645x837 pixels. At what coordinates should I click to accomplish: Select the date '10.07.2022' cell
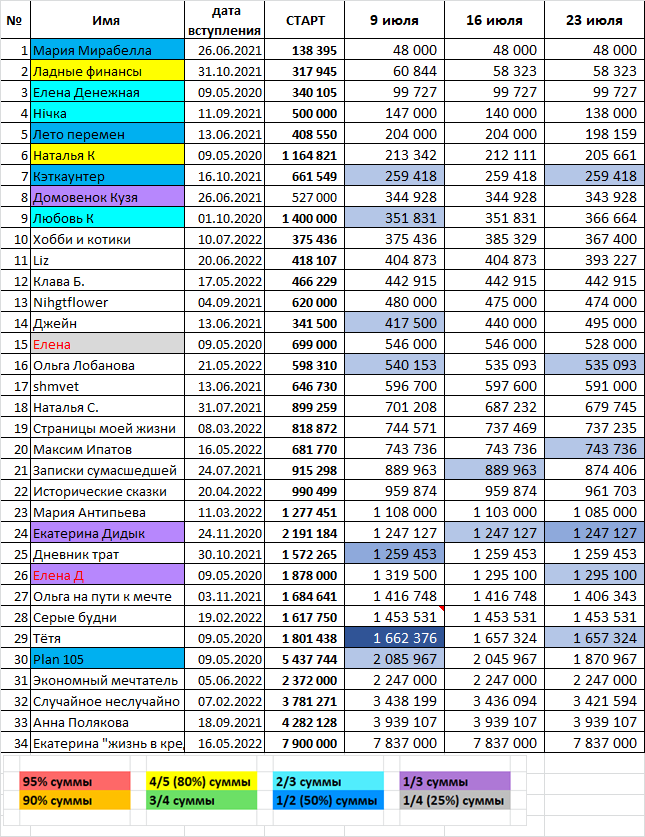224,239
